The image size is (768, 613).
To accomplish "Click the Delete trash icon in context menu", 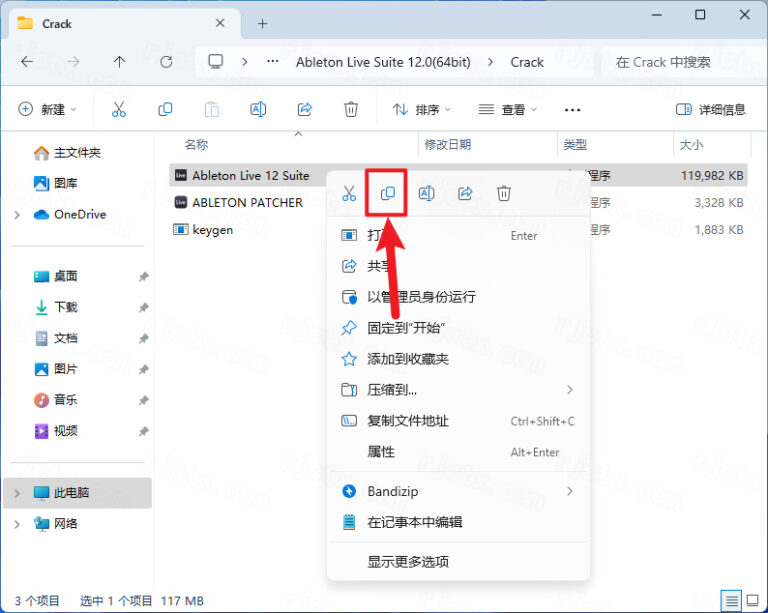I will (x=504, y=194).
